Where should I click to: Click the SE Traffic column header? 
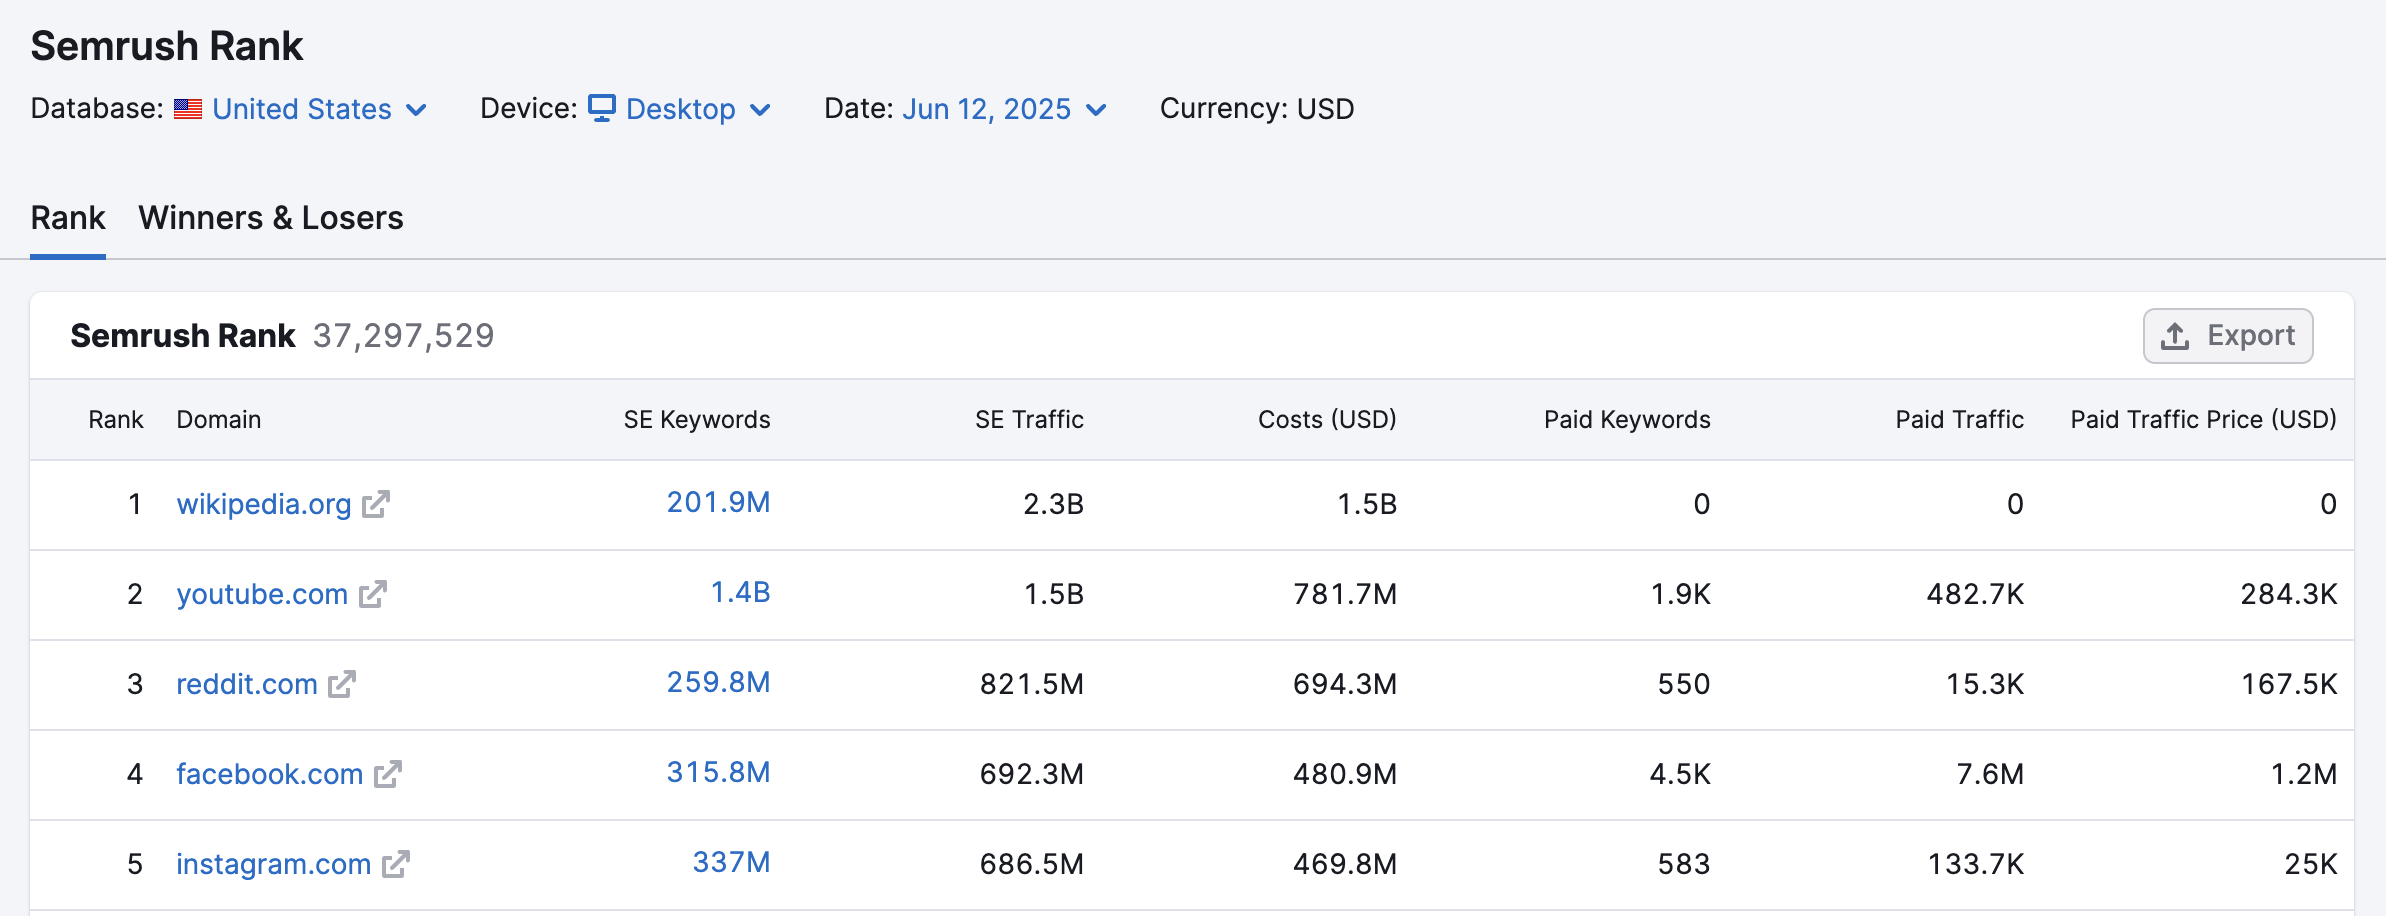(x=1028, y=419)
